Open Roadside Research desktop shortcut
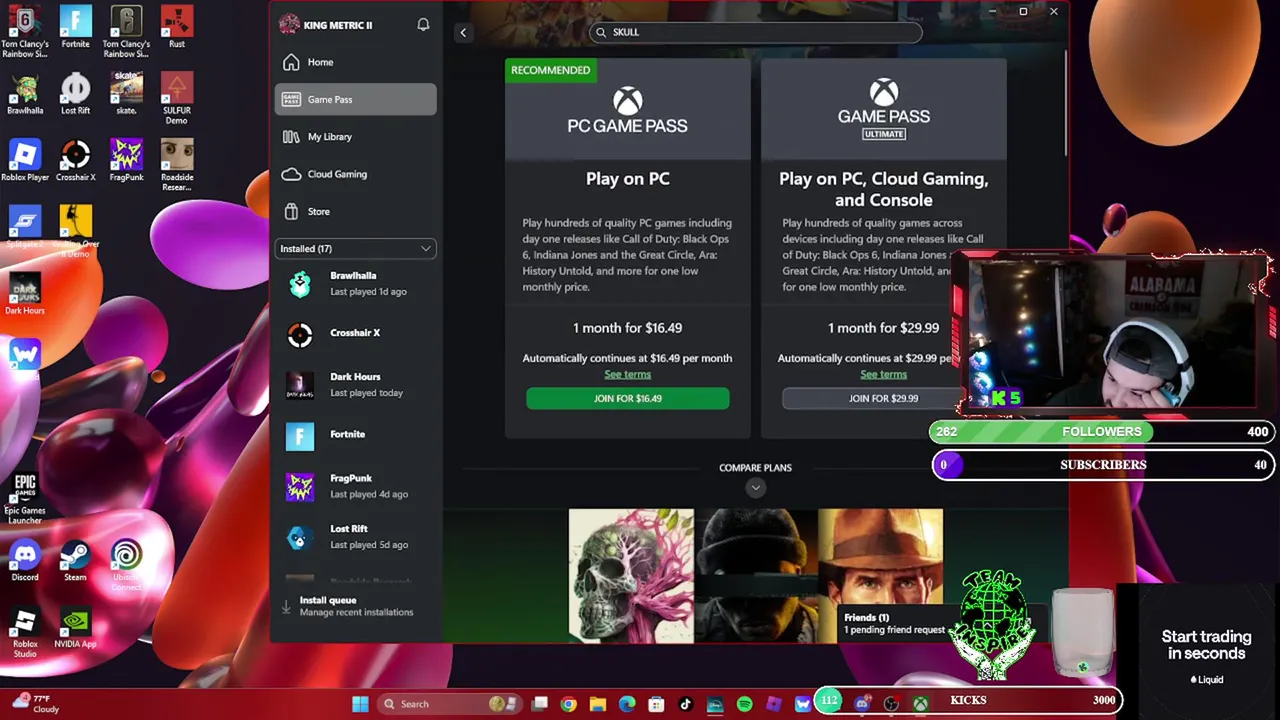This screenshot has height=720, width=1280. (x=177, y=165)
